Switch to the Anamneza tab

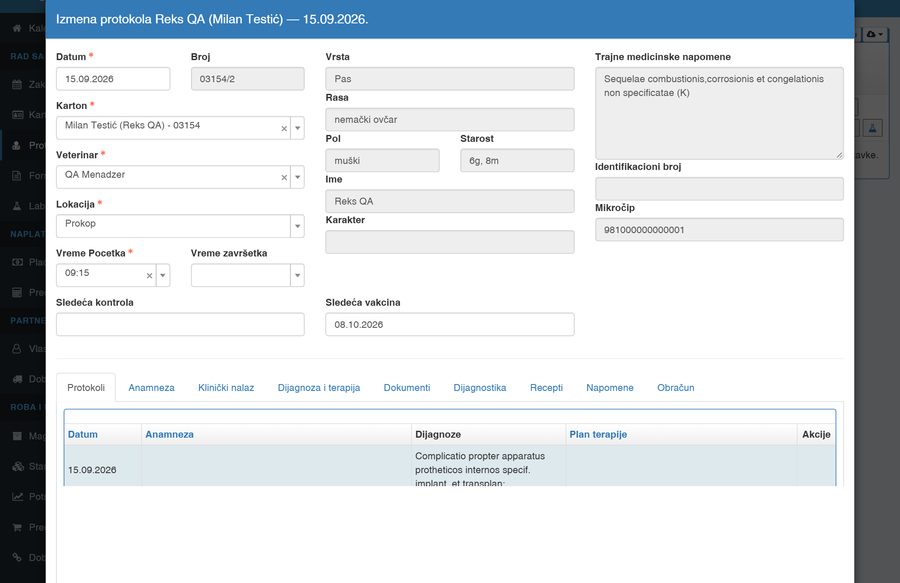pyautogui.click(x=152, y=388)
